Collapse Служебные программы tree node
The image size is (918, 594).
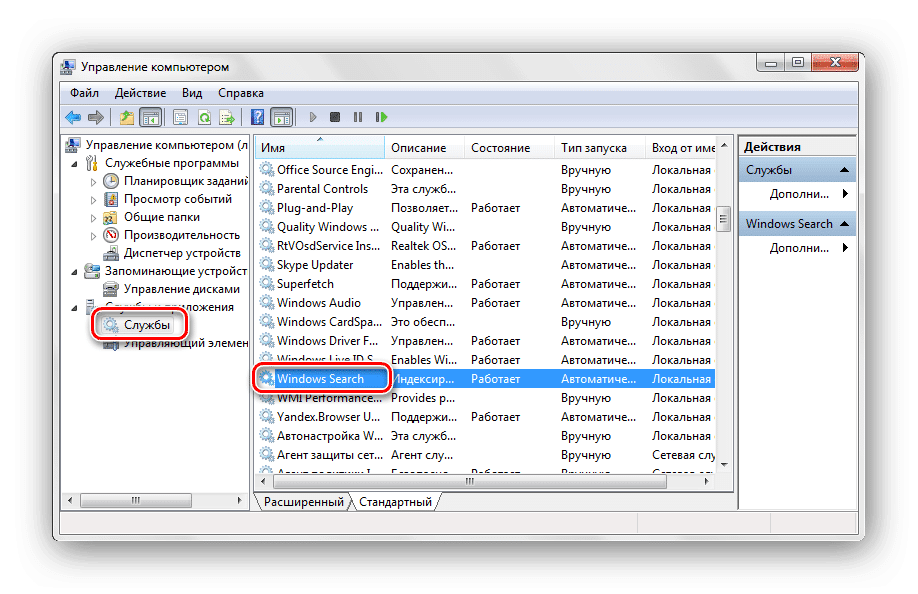pyautogui.click(x=74, y=164)
